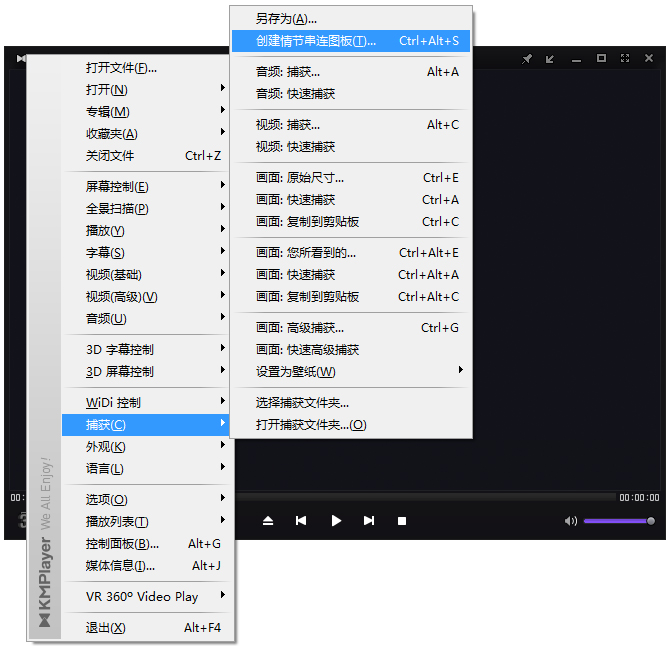The height and width of the screenshot is (646, 669).
Task: Expand the 收藏夹(A) submenu
Action: click(145, 134)
